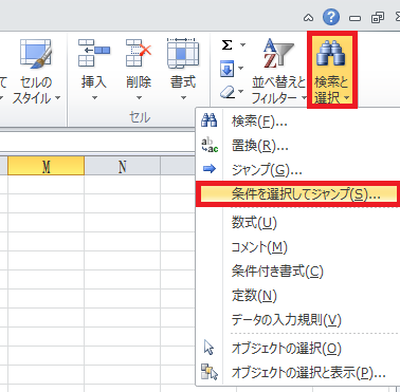Choose 検索(F)... from the menu
400x392 pixels.
point(298,121)
